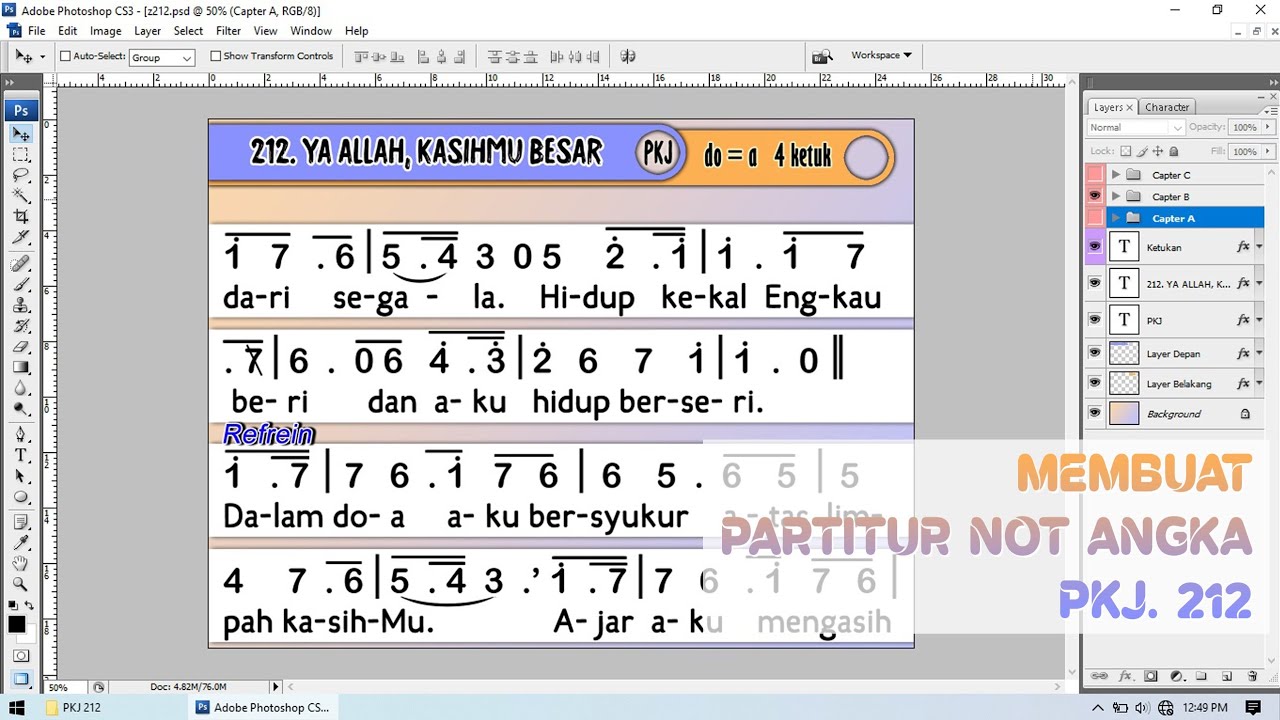Select the Clone Stamp tool
The height and width of the screenshot is (720, 1280).
pos(21,305)
